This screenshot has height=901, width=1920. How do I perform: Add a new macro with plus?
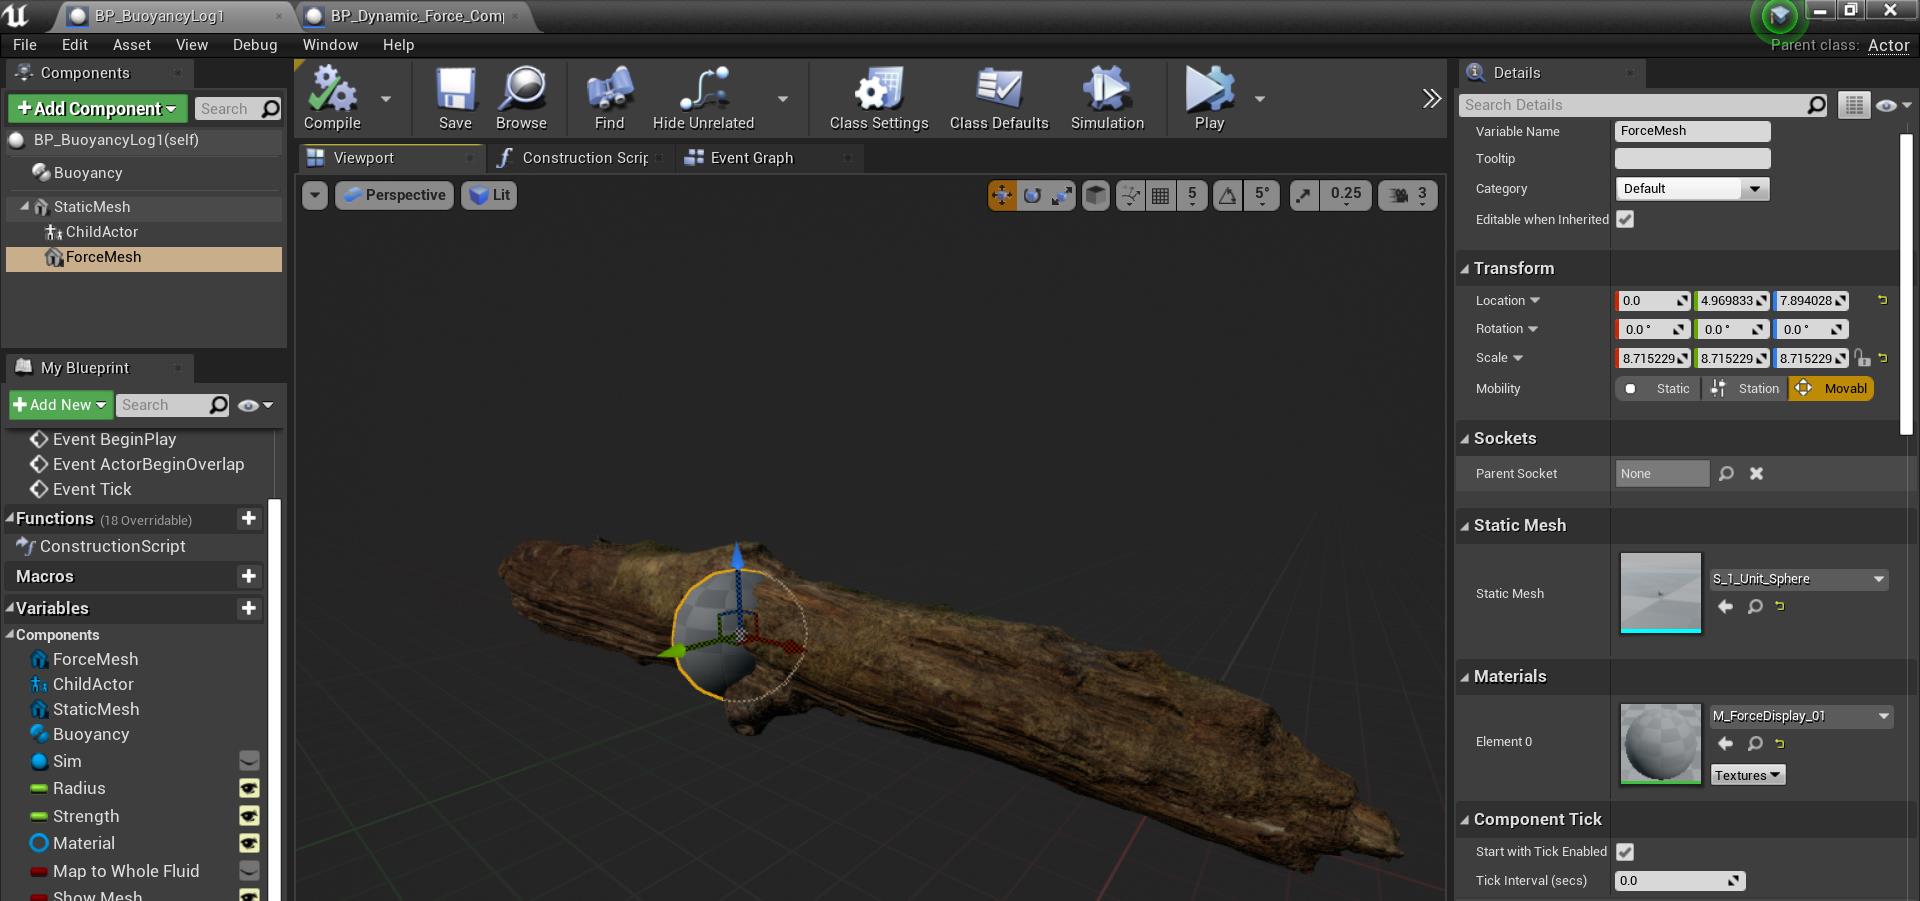pyautogui.click(x=249, y=576)
